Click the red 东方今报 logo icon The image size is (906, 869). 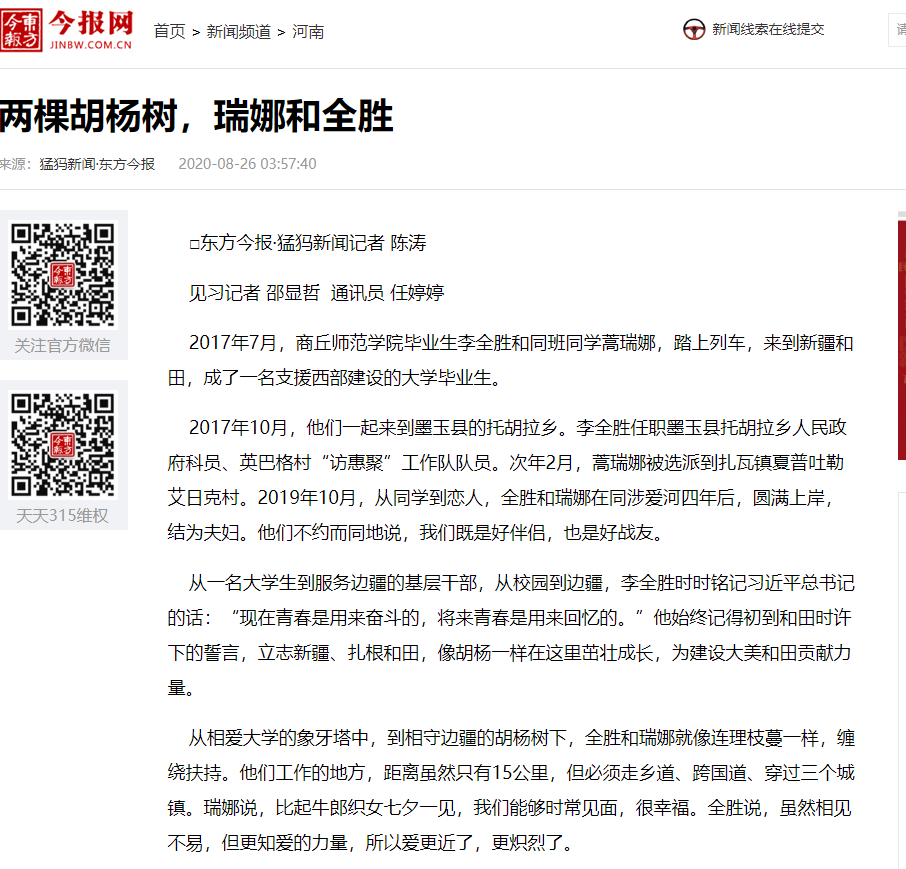pyautogui.click(x=21, y=30)
